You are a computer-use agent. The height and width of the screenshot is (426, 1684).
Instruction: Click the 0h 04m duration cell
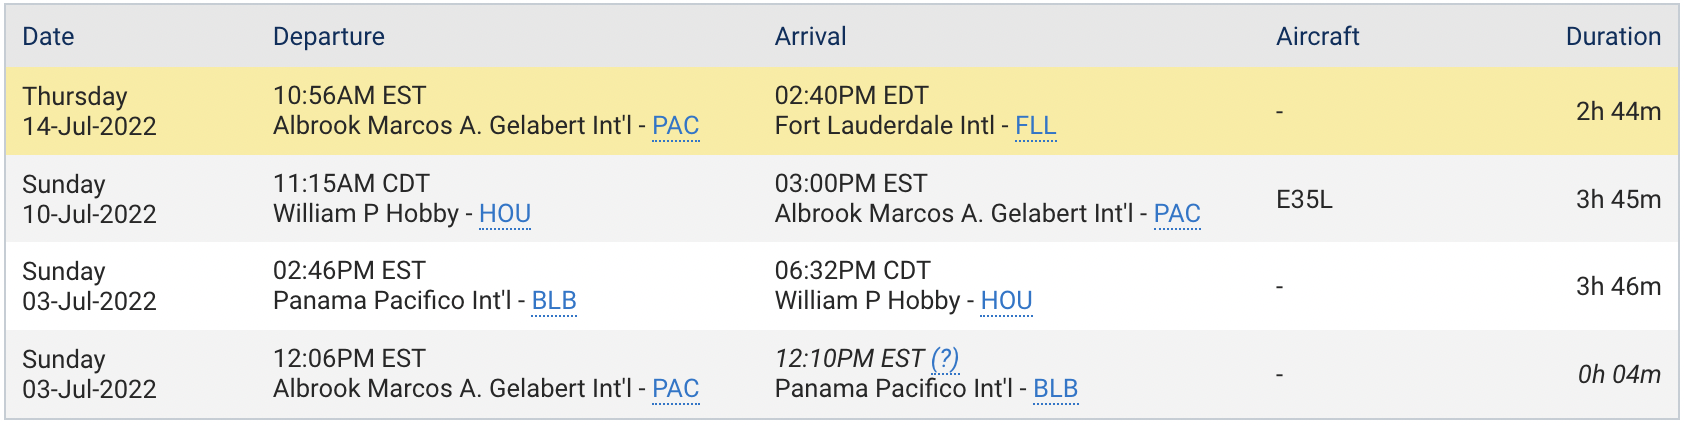pyautogui.click(x=1619, y=374)
